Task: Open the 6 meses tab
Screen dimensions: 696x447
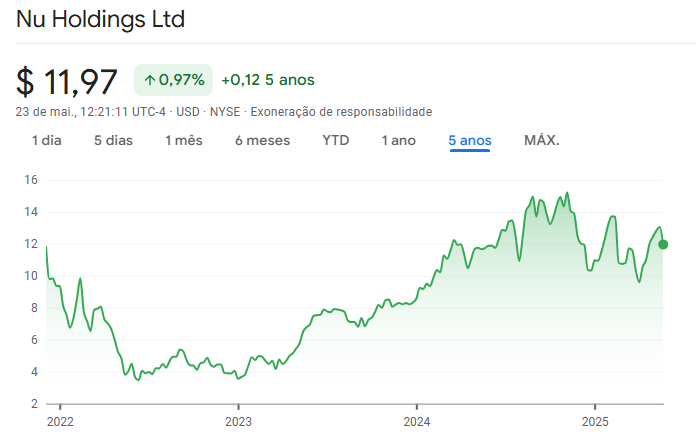Action: (x=262, y=140)
